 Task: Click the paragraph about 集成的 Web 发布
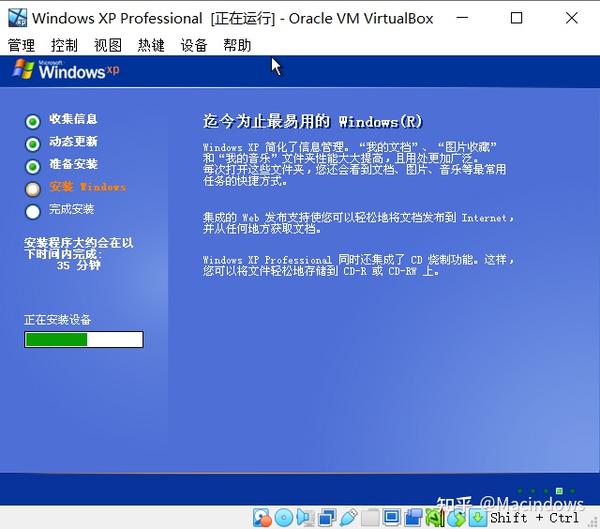(x=359, y=223)
